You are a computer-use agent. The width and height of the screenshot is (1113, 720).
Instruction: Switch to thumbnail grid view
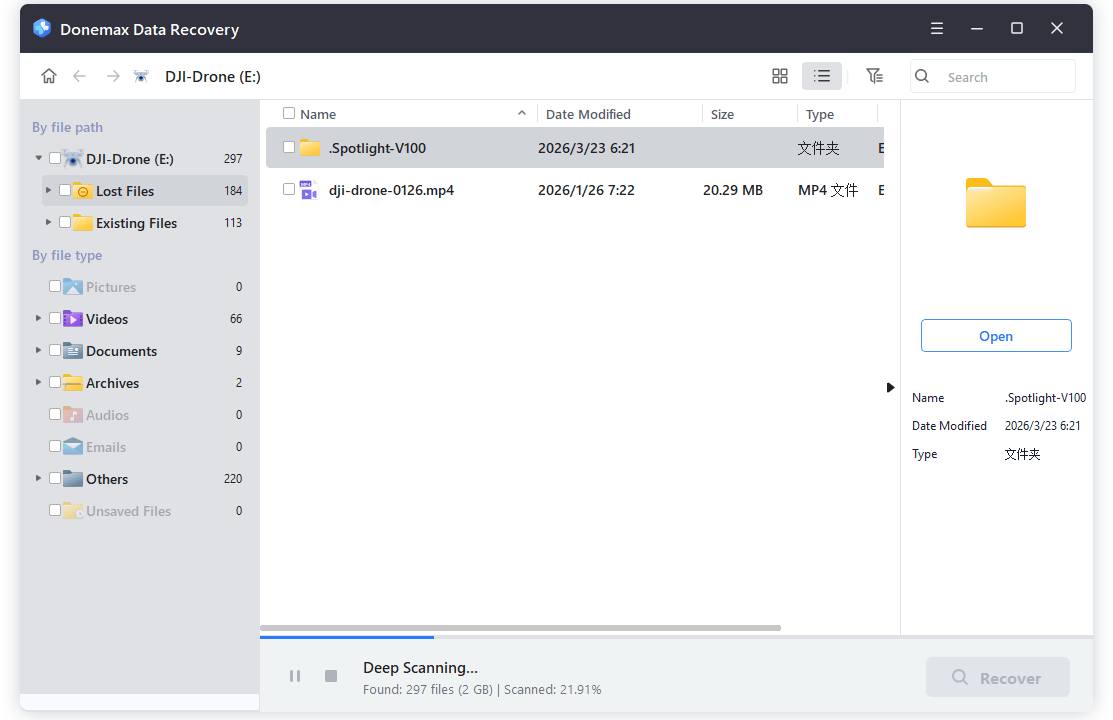[780, 77]
